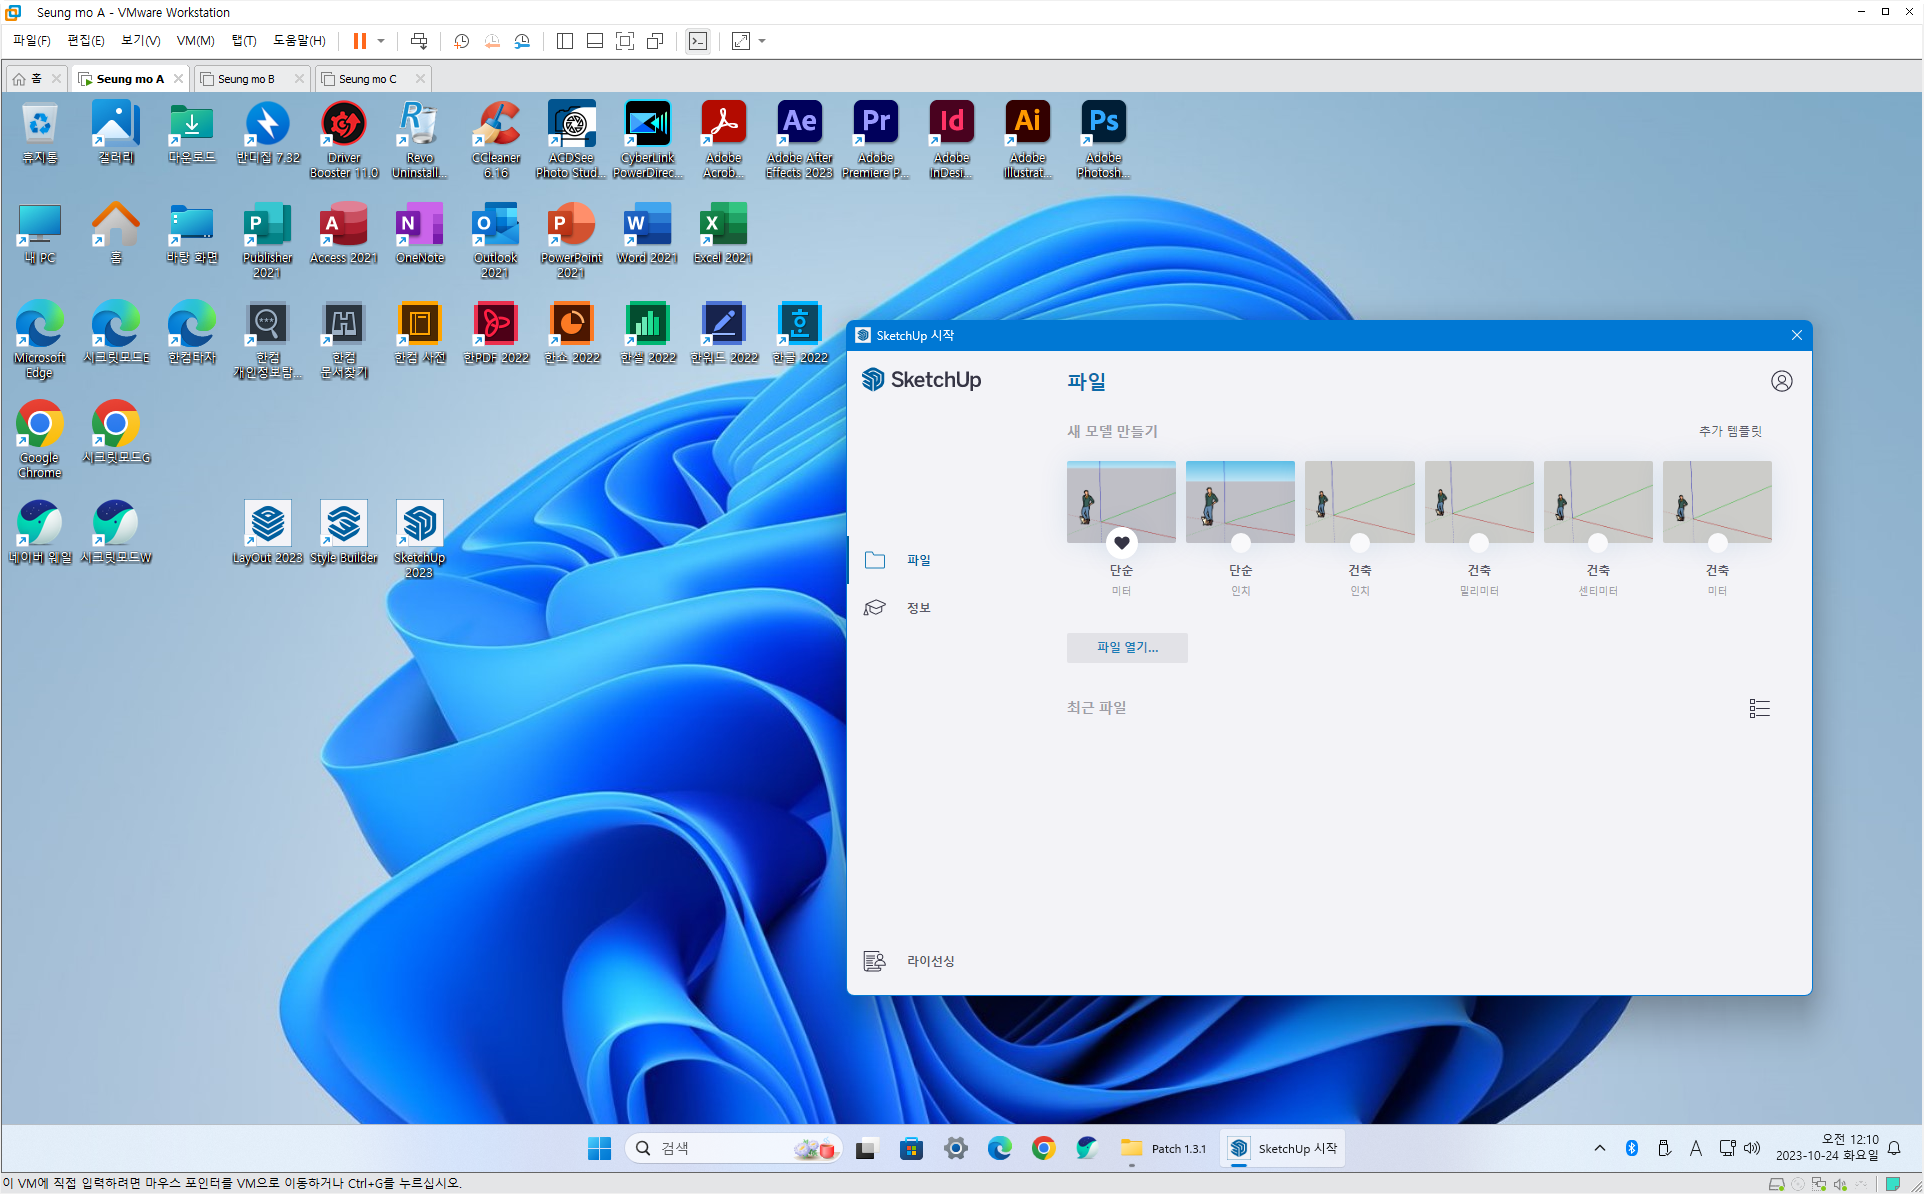Open the 라이선싱 section in sidebar

(929, 961)
